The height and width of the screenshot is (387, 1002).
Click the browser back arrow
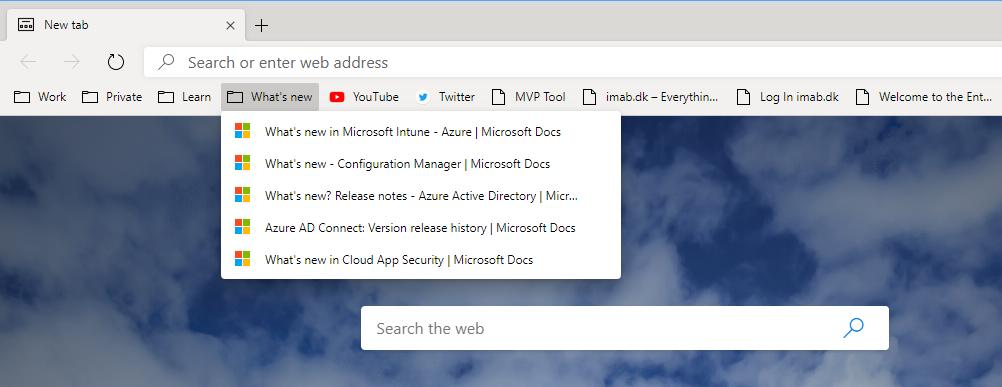[x=28, y=62]
